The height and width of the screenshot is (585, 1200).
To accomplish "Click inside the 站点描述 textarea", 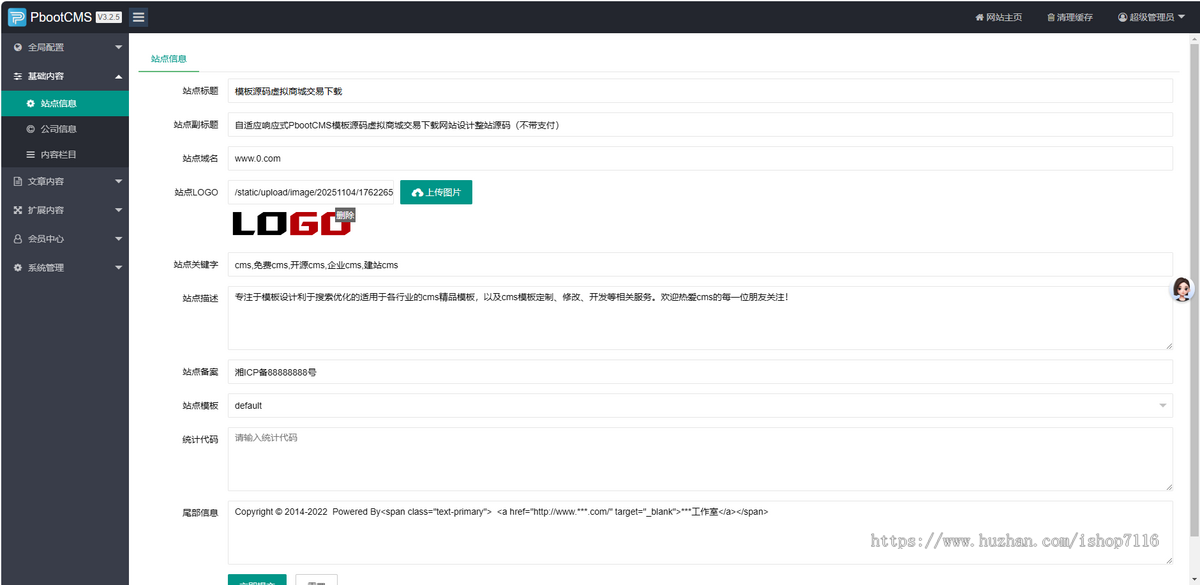I will click(700, 318).
